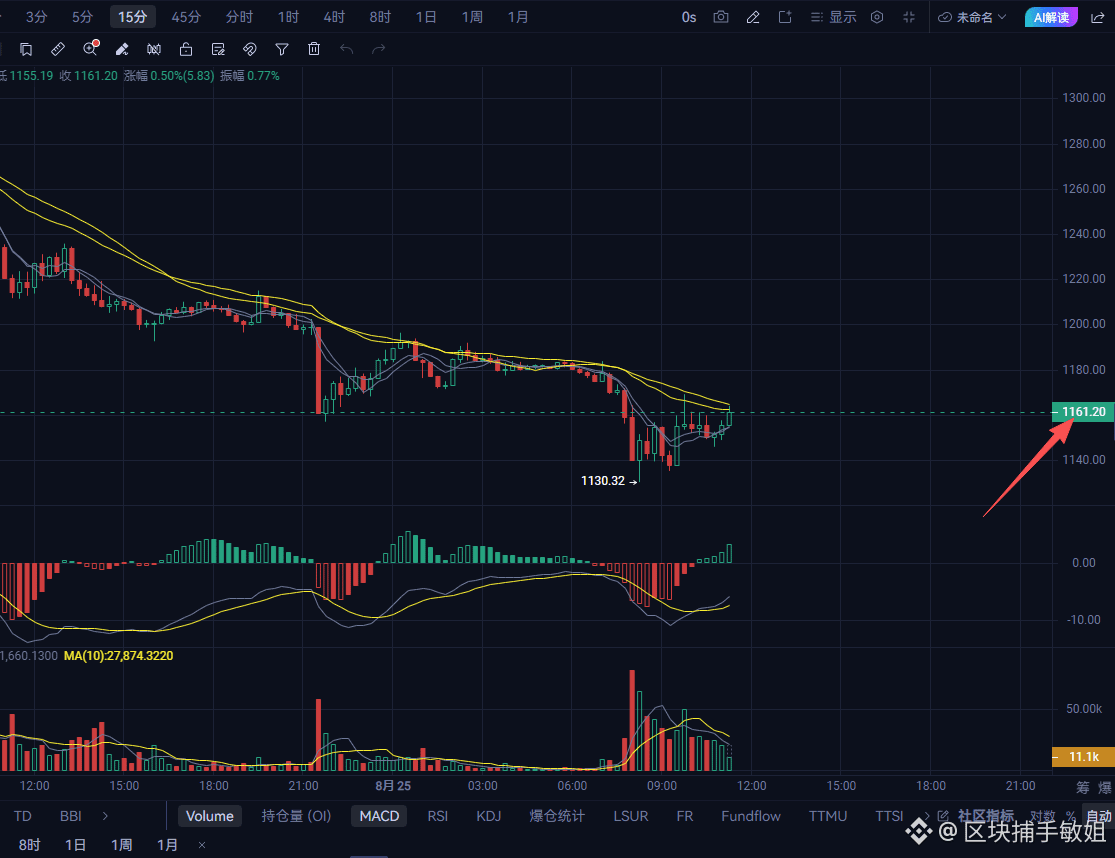Toggle the lock drawings icon
Image resolution: width=1115 pixels, height=858 pixels.
click(186, 49)
